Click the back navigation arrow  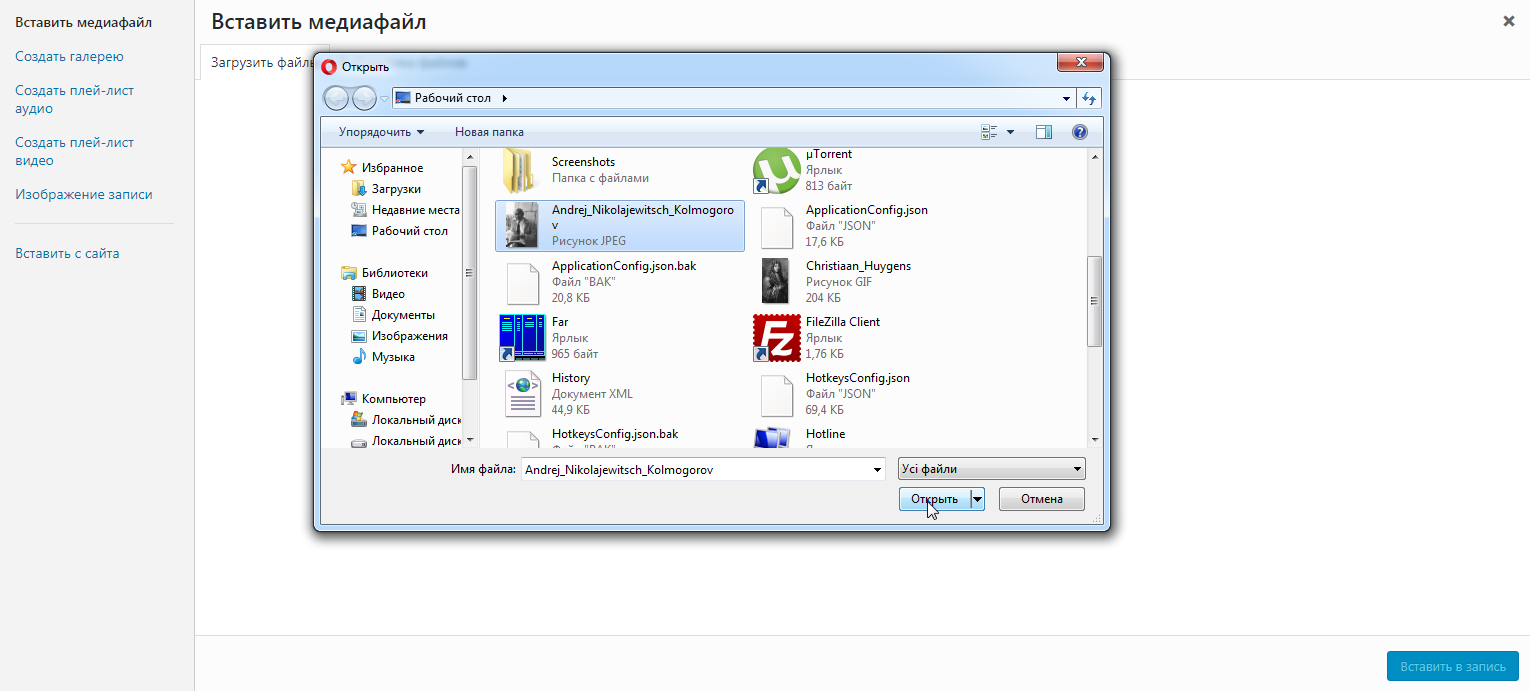tap(337, 98)
